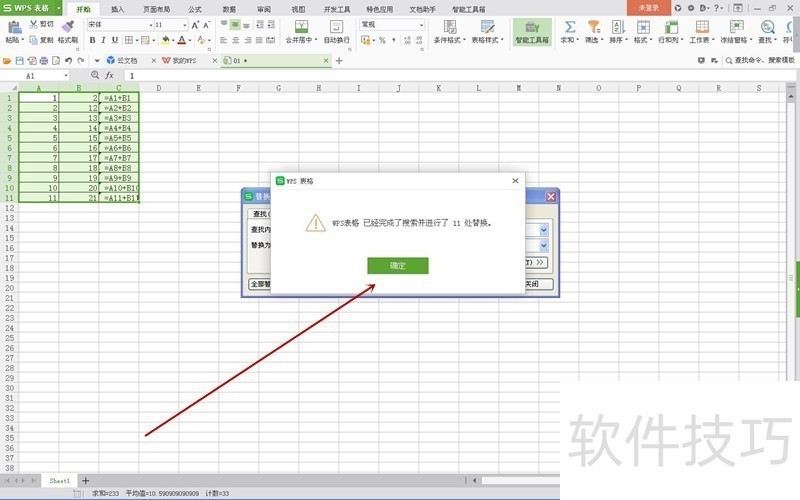This screenshot has width=800, height=500.
Task: Click the redo arrow icon
Action: click(81, 61)
